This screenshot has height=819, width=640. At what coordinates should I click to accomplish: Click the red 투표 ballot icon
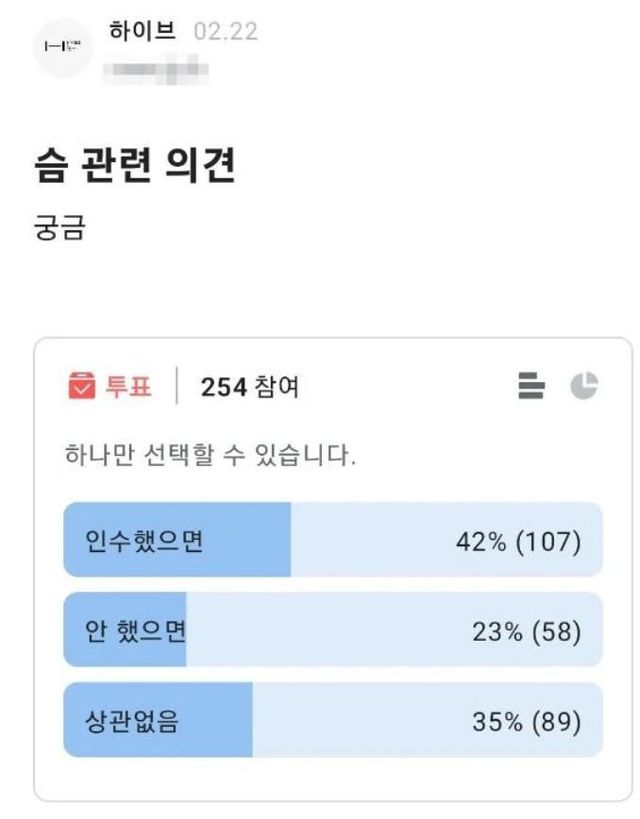tap(81, 386)
